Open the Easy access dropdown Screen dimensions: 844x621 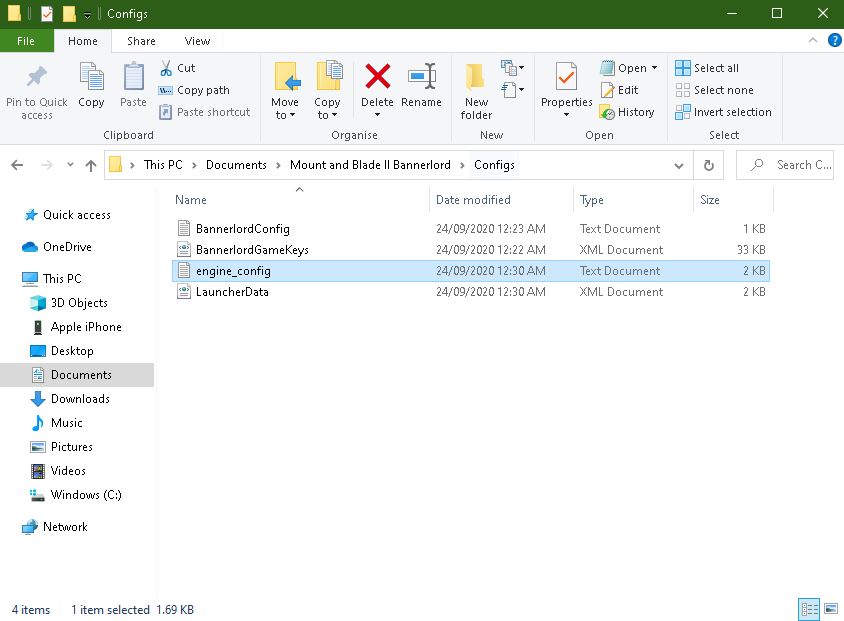coord(512,89)
